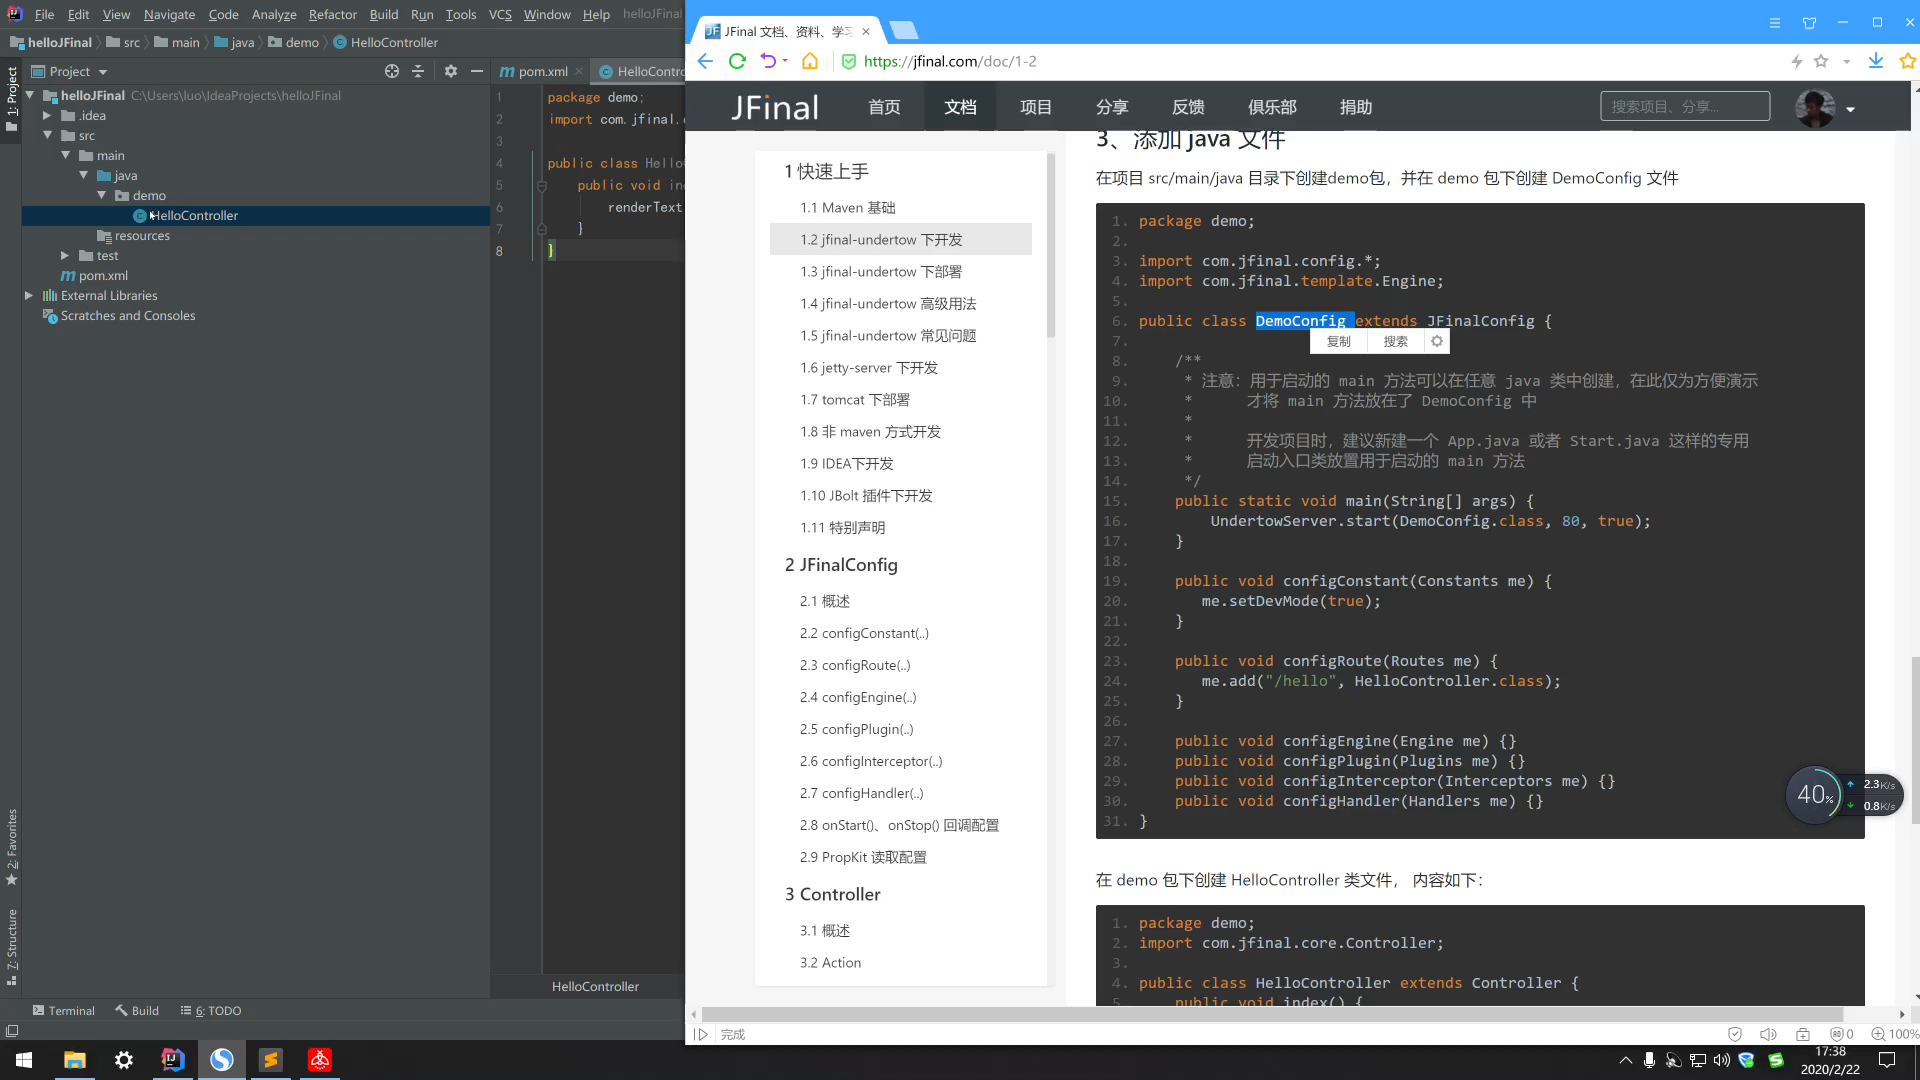Select the Maven icon on pom.xml tab

point(508,71)
